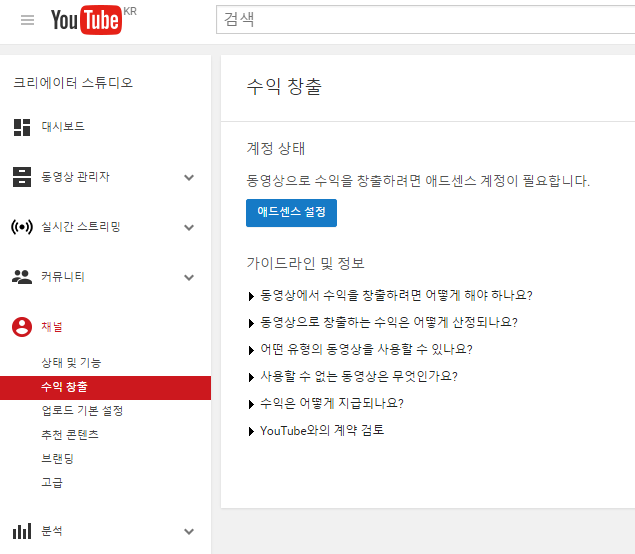Click the 커뮤니티 community people icon
The width and height of the screenshot is (635, 554).
pyautogui.click(x=21, y=277)
